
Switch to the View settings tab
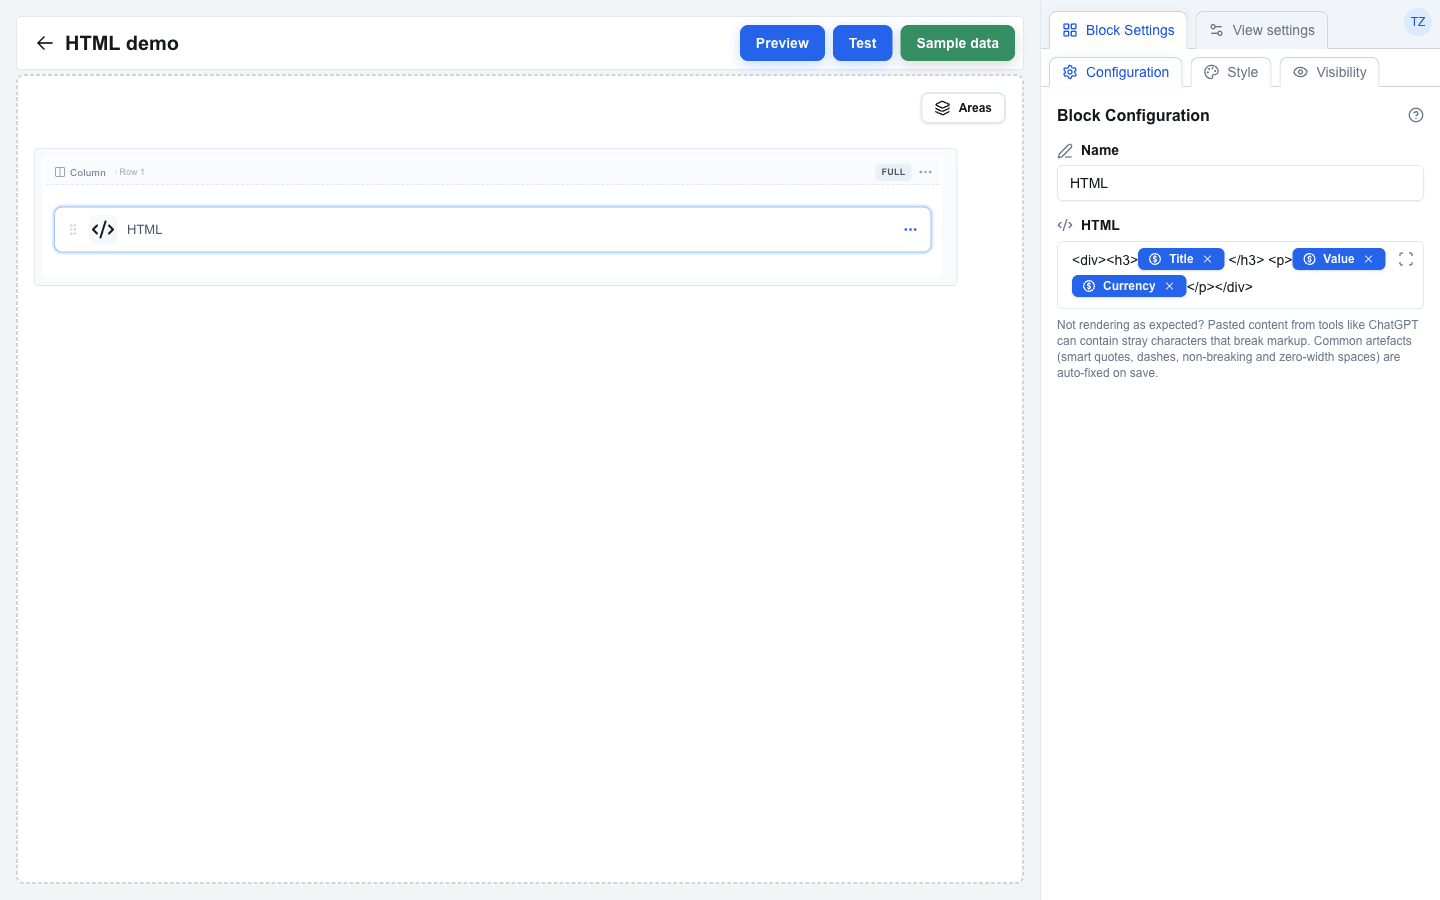(x=1262, y=30)
